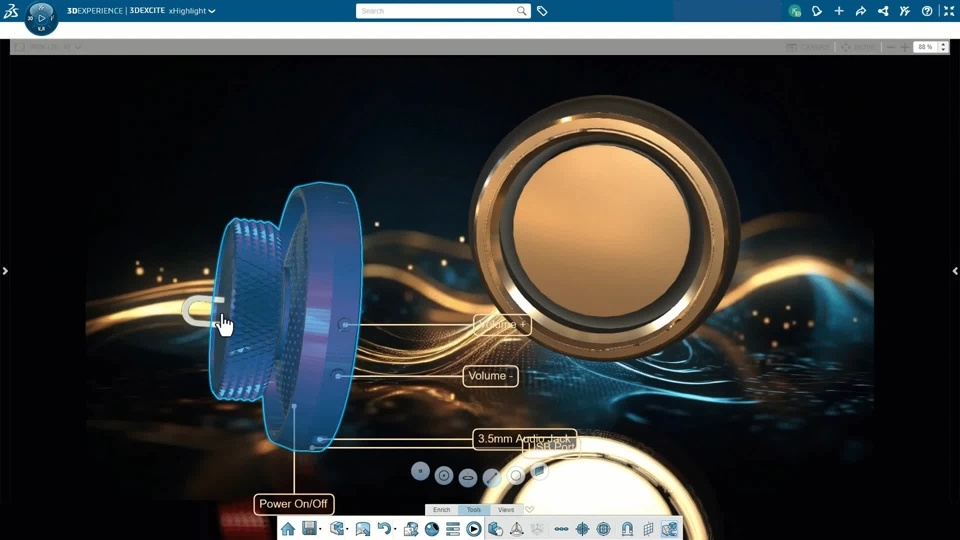Click the chain link icon
The width and height of the screenshot is (960, 540).
pos(561,529)
